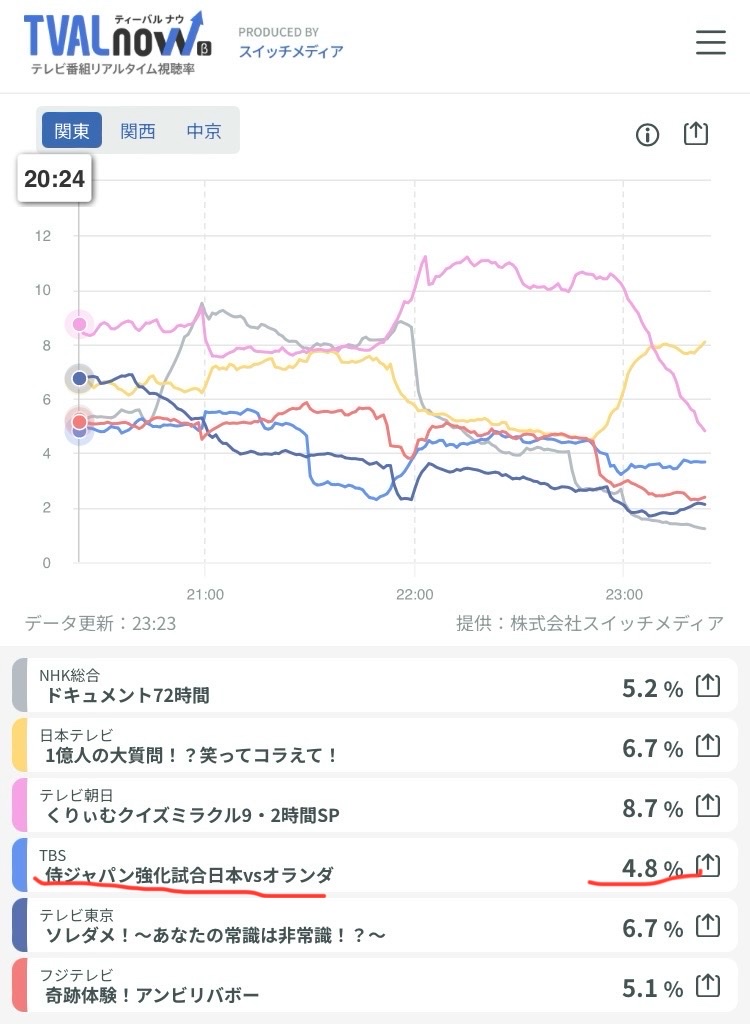
Task: Share the テレビ東京 program rating
Action: 708,926
